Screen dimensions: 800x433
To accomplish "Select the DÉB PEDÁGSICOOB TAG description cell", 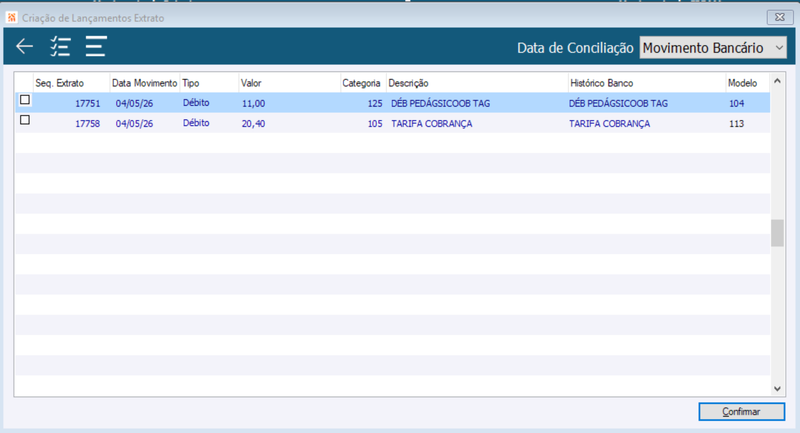I will pos(440,103).
